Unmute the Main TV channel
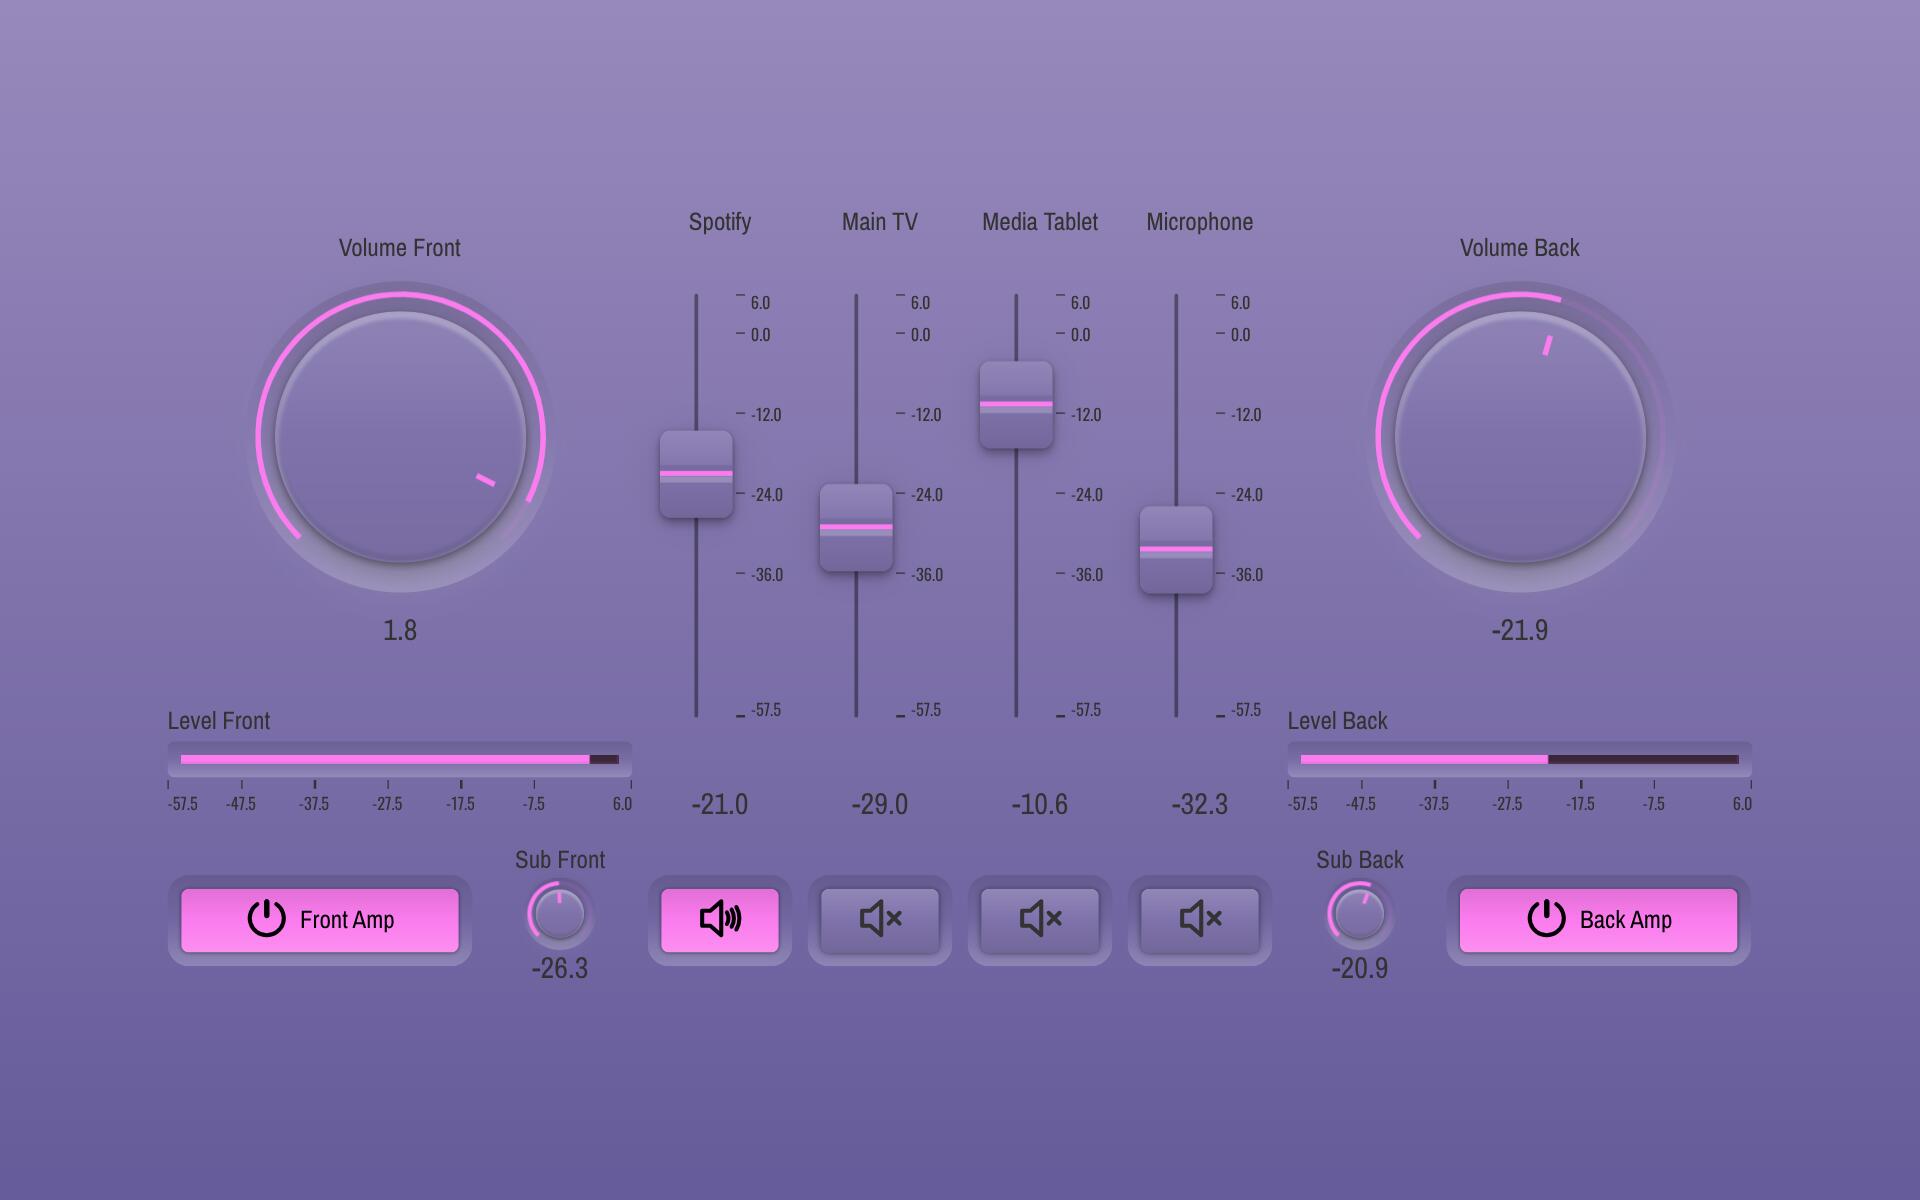 tap(880, 919)
